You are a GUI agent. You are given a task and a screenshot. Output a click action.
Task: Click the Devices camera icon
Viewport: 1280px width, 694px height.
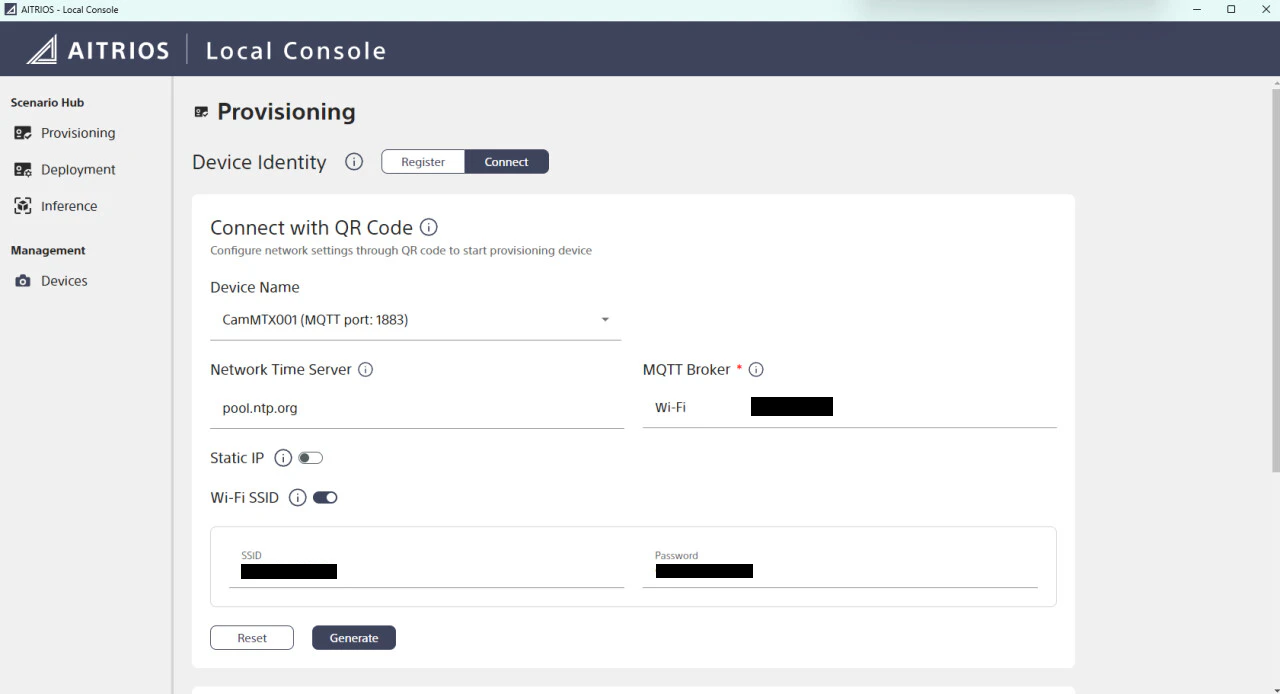click(x=23, y=281)
